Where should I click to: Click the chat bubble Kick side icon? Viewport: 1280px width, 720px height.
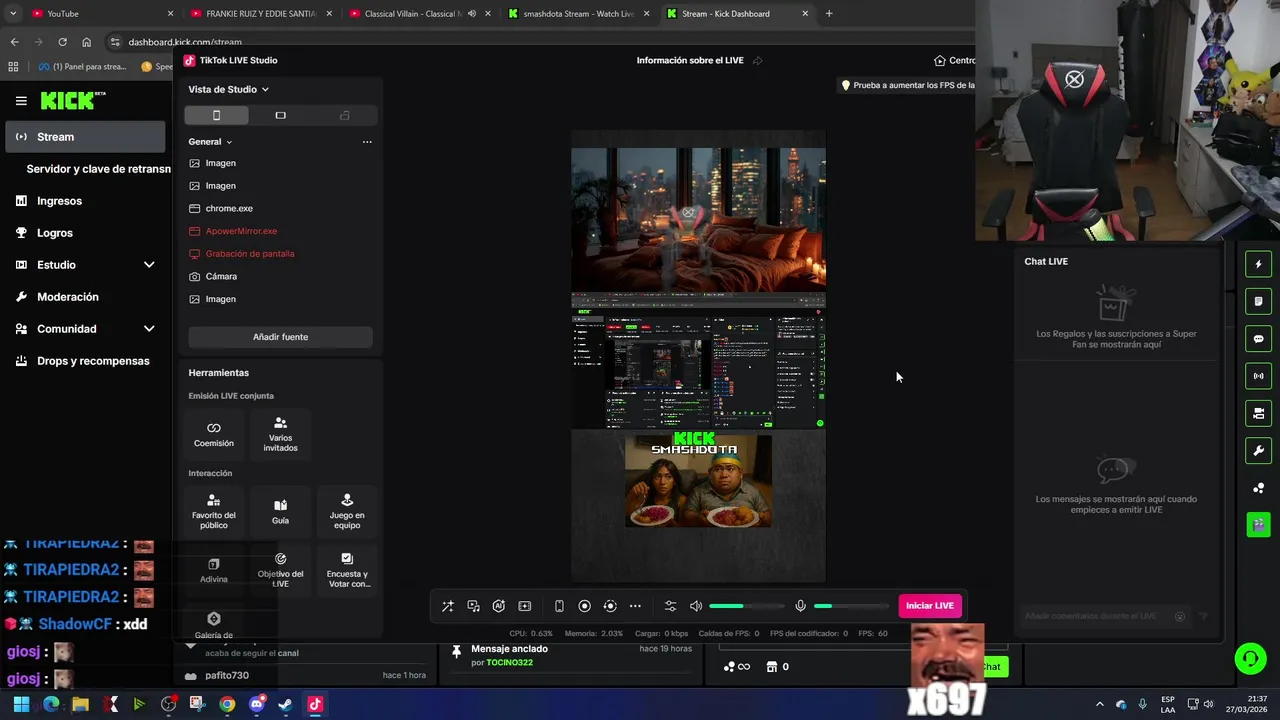coord(1258,339)
